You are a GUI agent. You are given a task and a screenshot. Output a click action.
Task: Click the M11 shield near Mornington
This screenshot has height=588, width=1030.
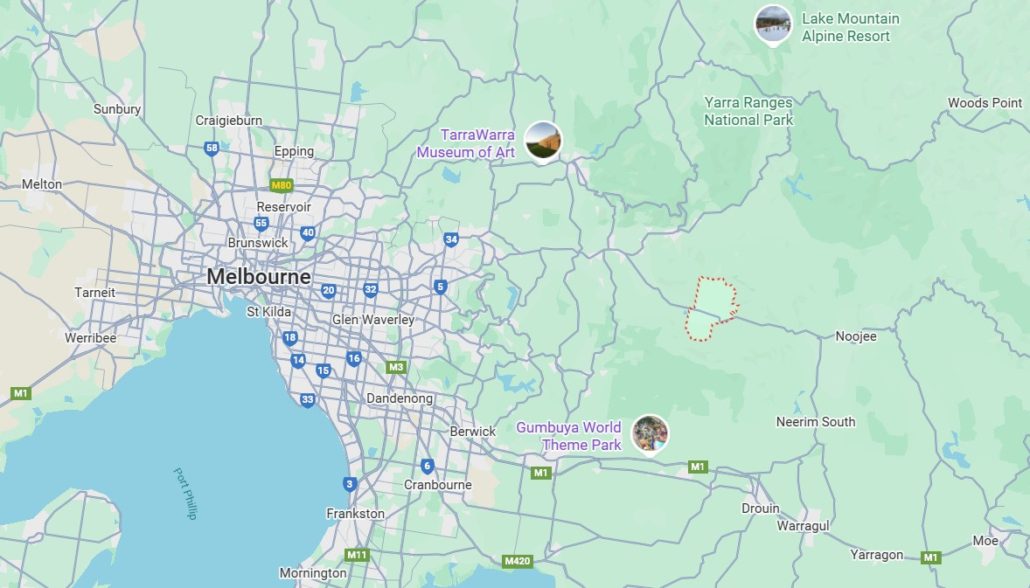pyautogui.click(x=357, y=555)
